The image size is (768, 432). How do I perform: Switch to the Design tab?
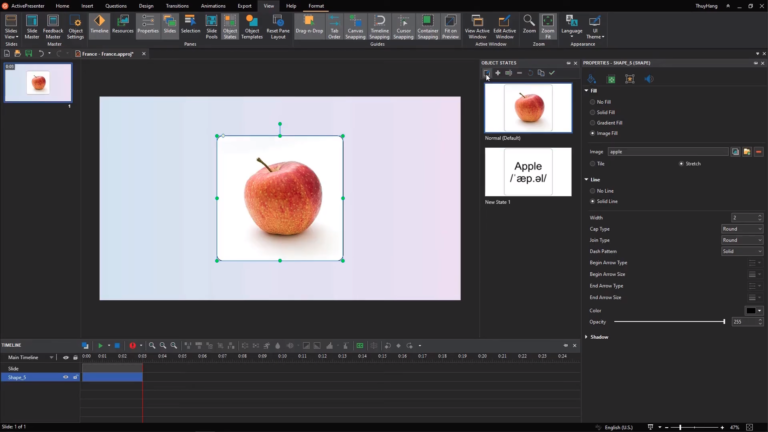tap(146, 6)
